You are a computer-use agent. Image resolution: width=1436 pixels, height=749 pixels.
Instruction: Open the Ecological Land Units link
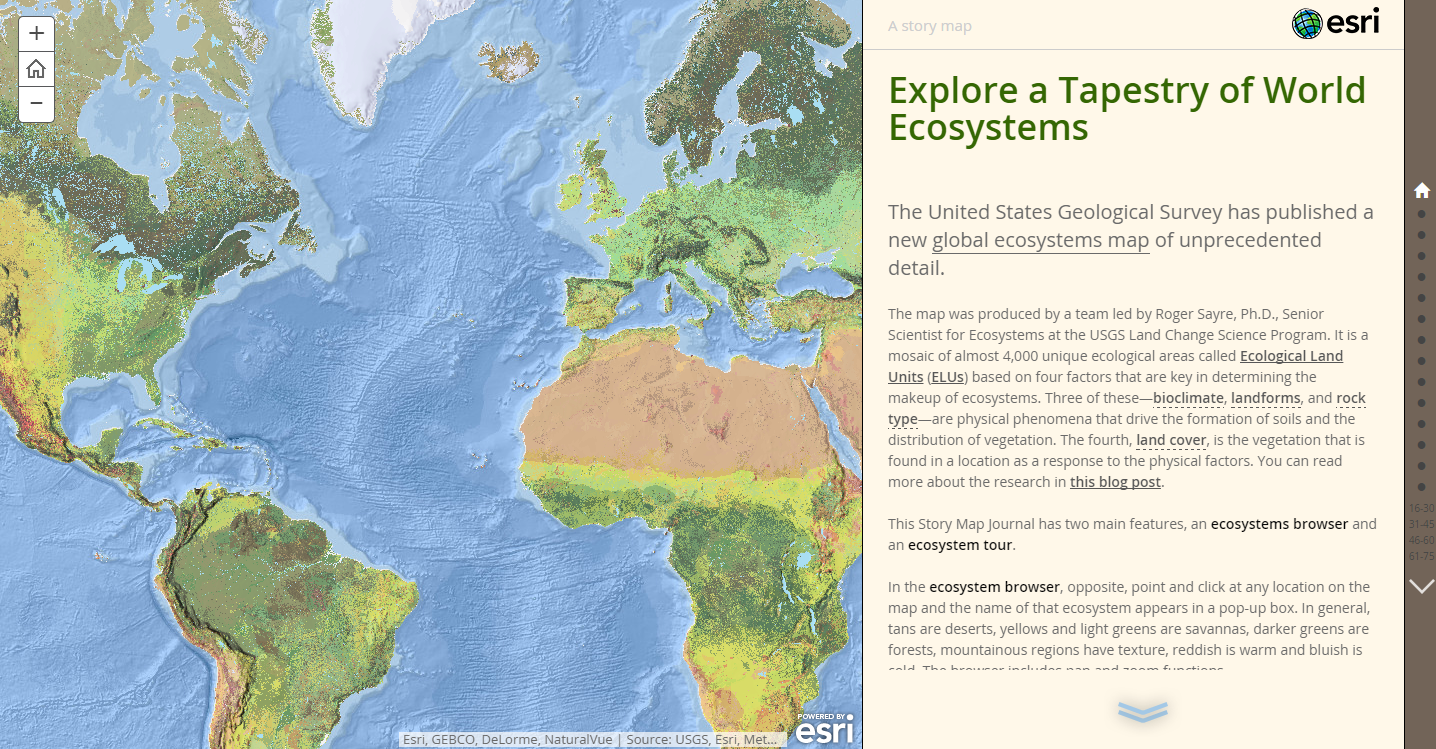click(1290, 356)
